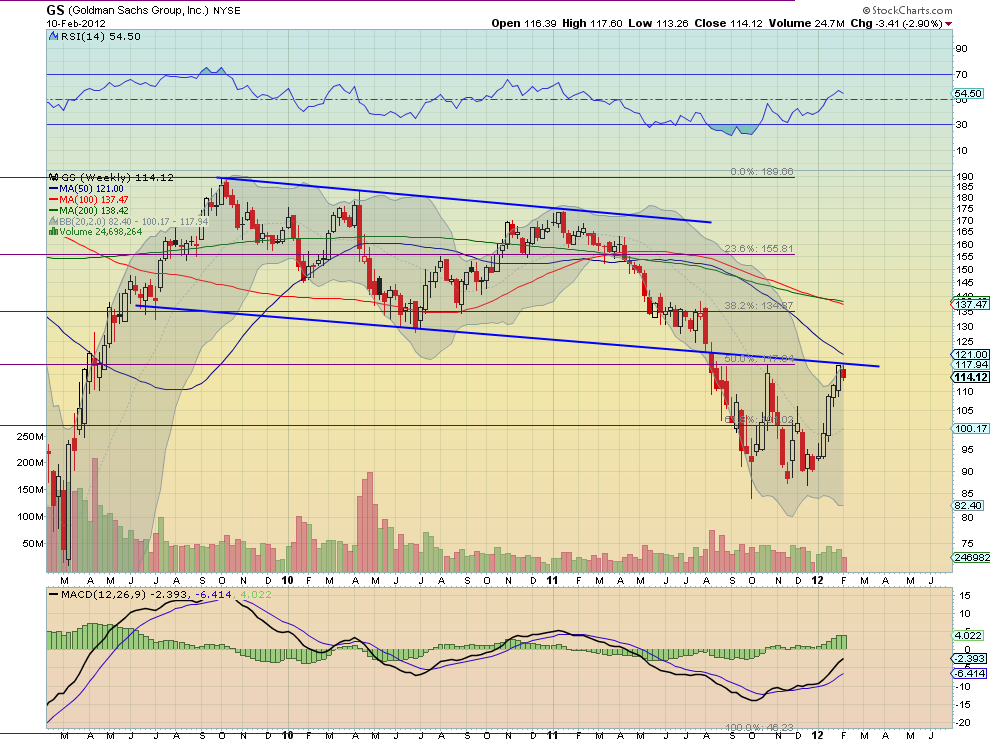This screenshot has width=990, height=744.
Task: Click the 23.6%: 155.81 Fibonacci label
Action: pyautogui.click(x=758, y=249)
